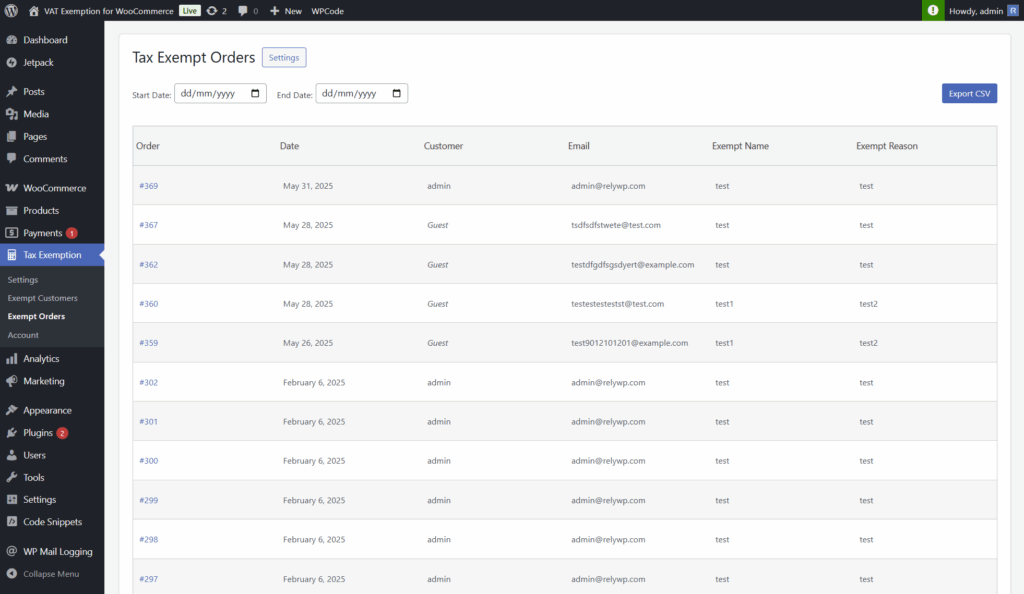
Task: Open order #301 link
Action: click(x=148, y=422)
